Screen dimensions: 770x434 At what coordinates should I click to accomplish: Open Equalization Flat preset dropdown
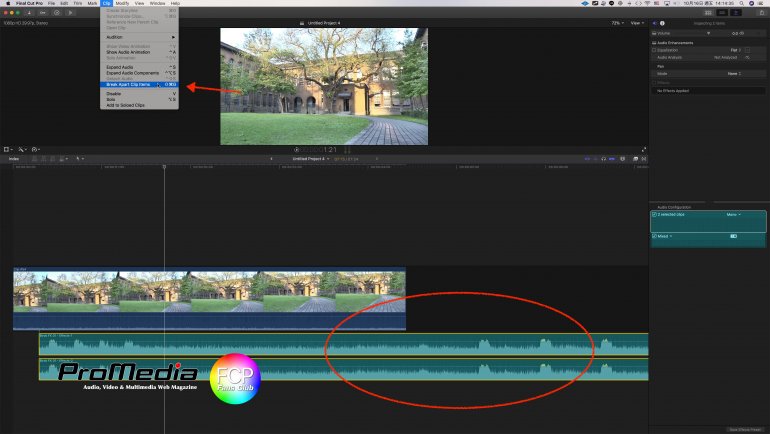pyautogui.click(x=736, y=50)
